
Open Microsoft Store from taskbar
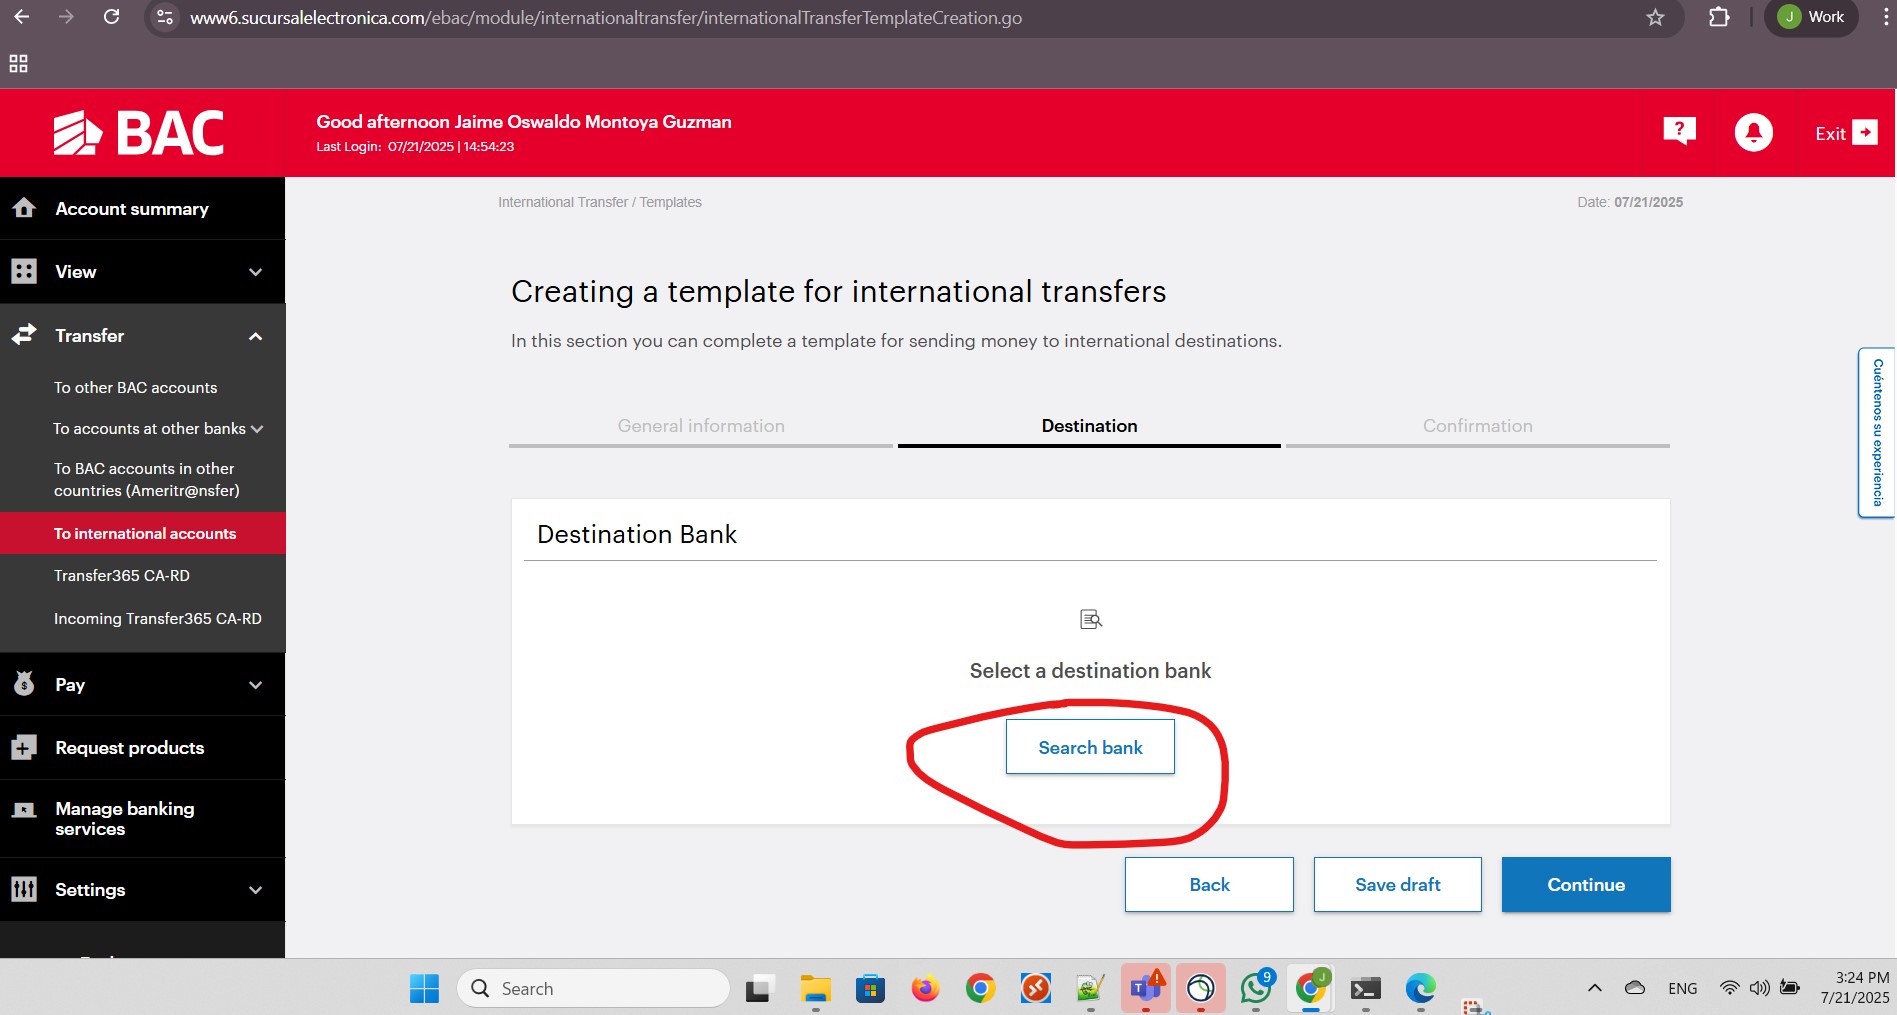tap(870, 988)
